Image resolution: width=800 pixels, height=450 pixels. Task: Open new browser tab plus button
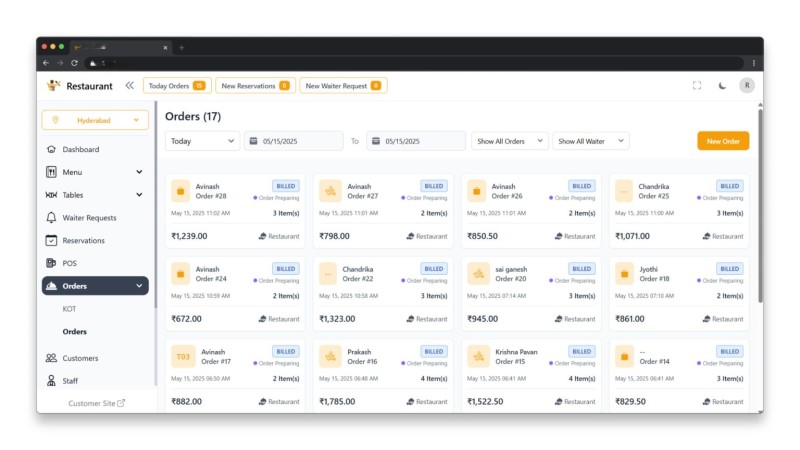click(181, 47)
